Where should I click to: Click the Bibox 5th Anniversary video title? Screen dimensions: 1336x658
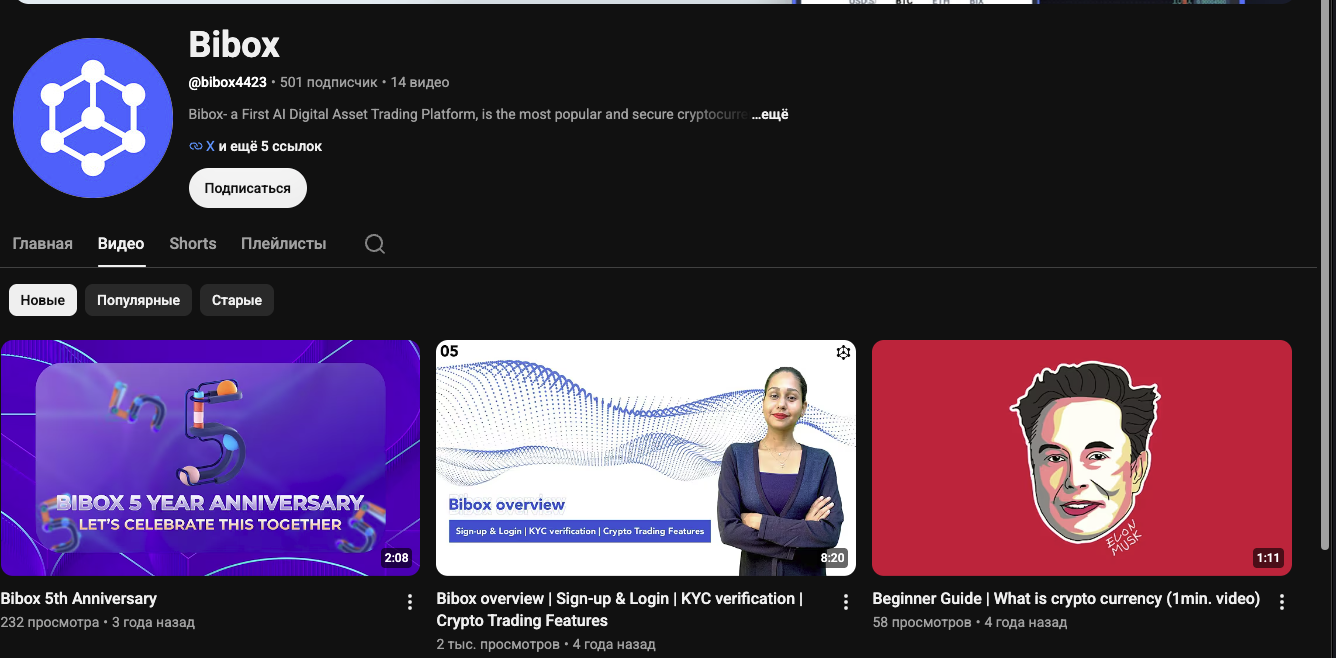[x=79, y=598]
